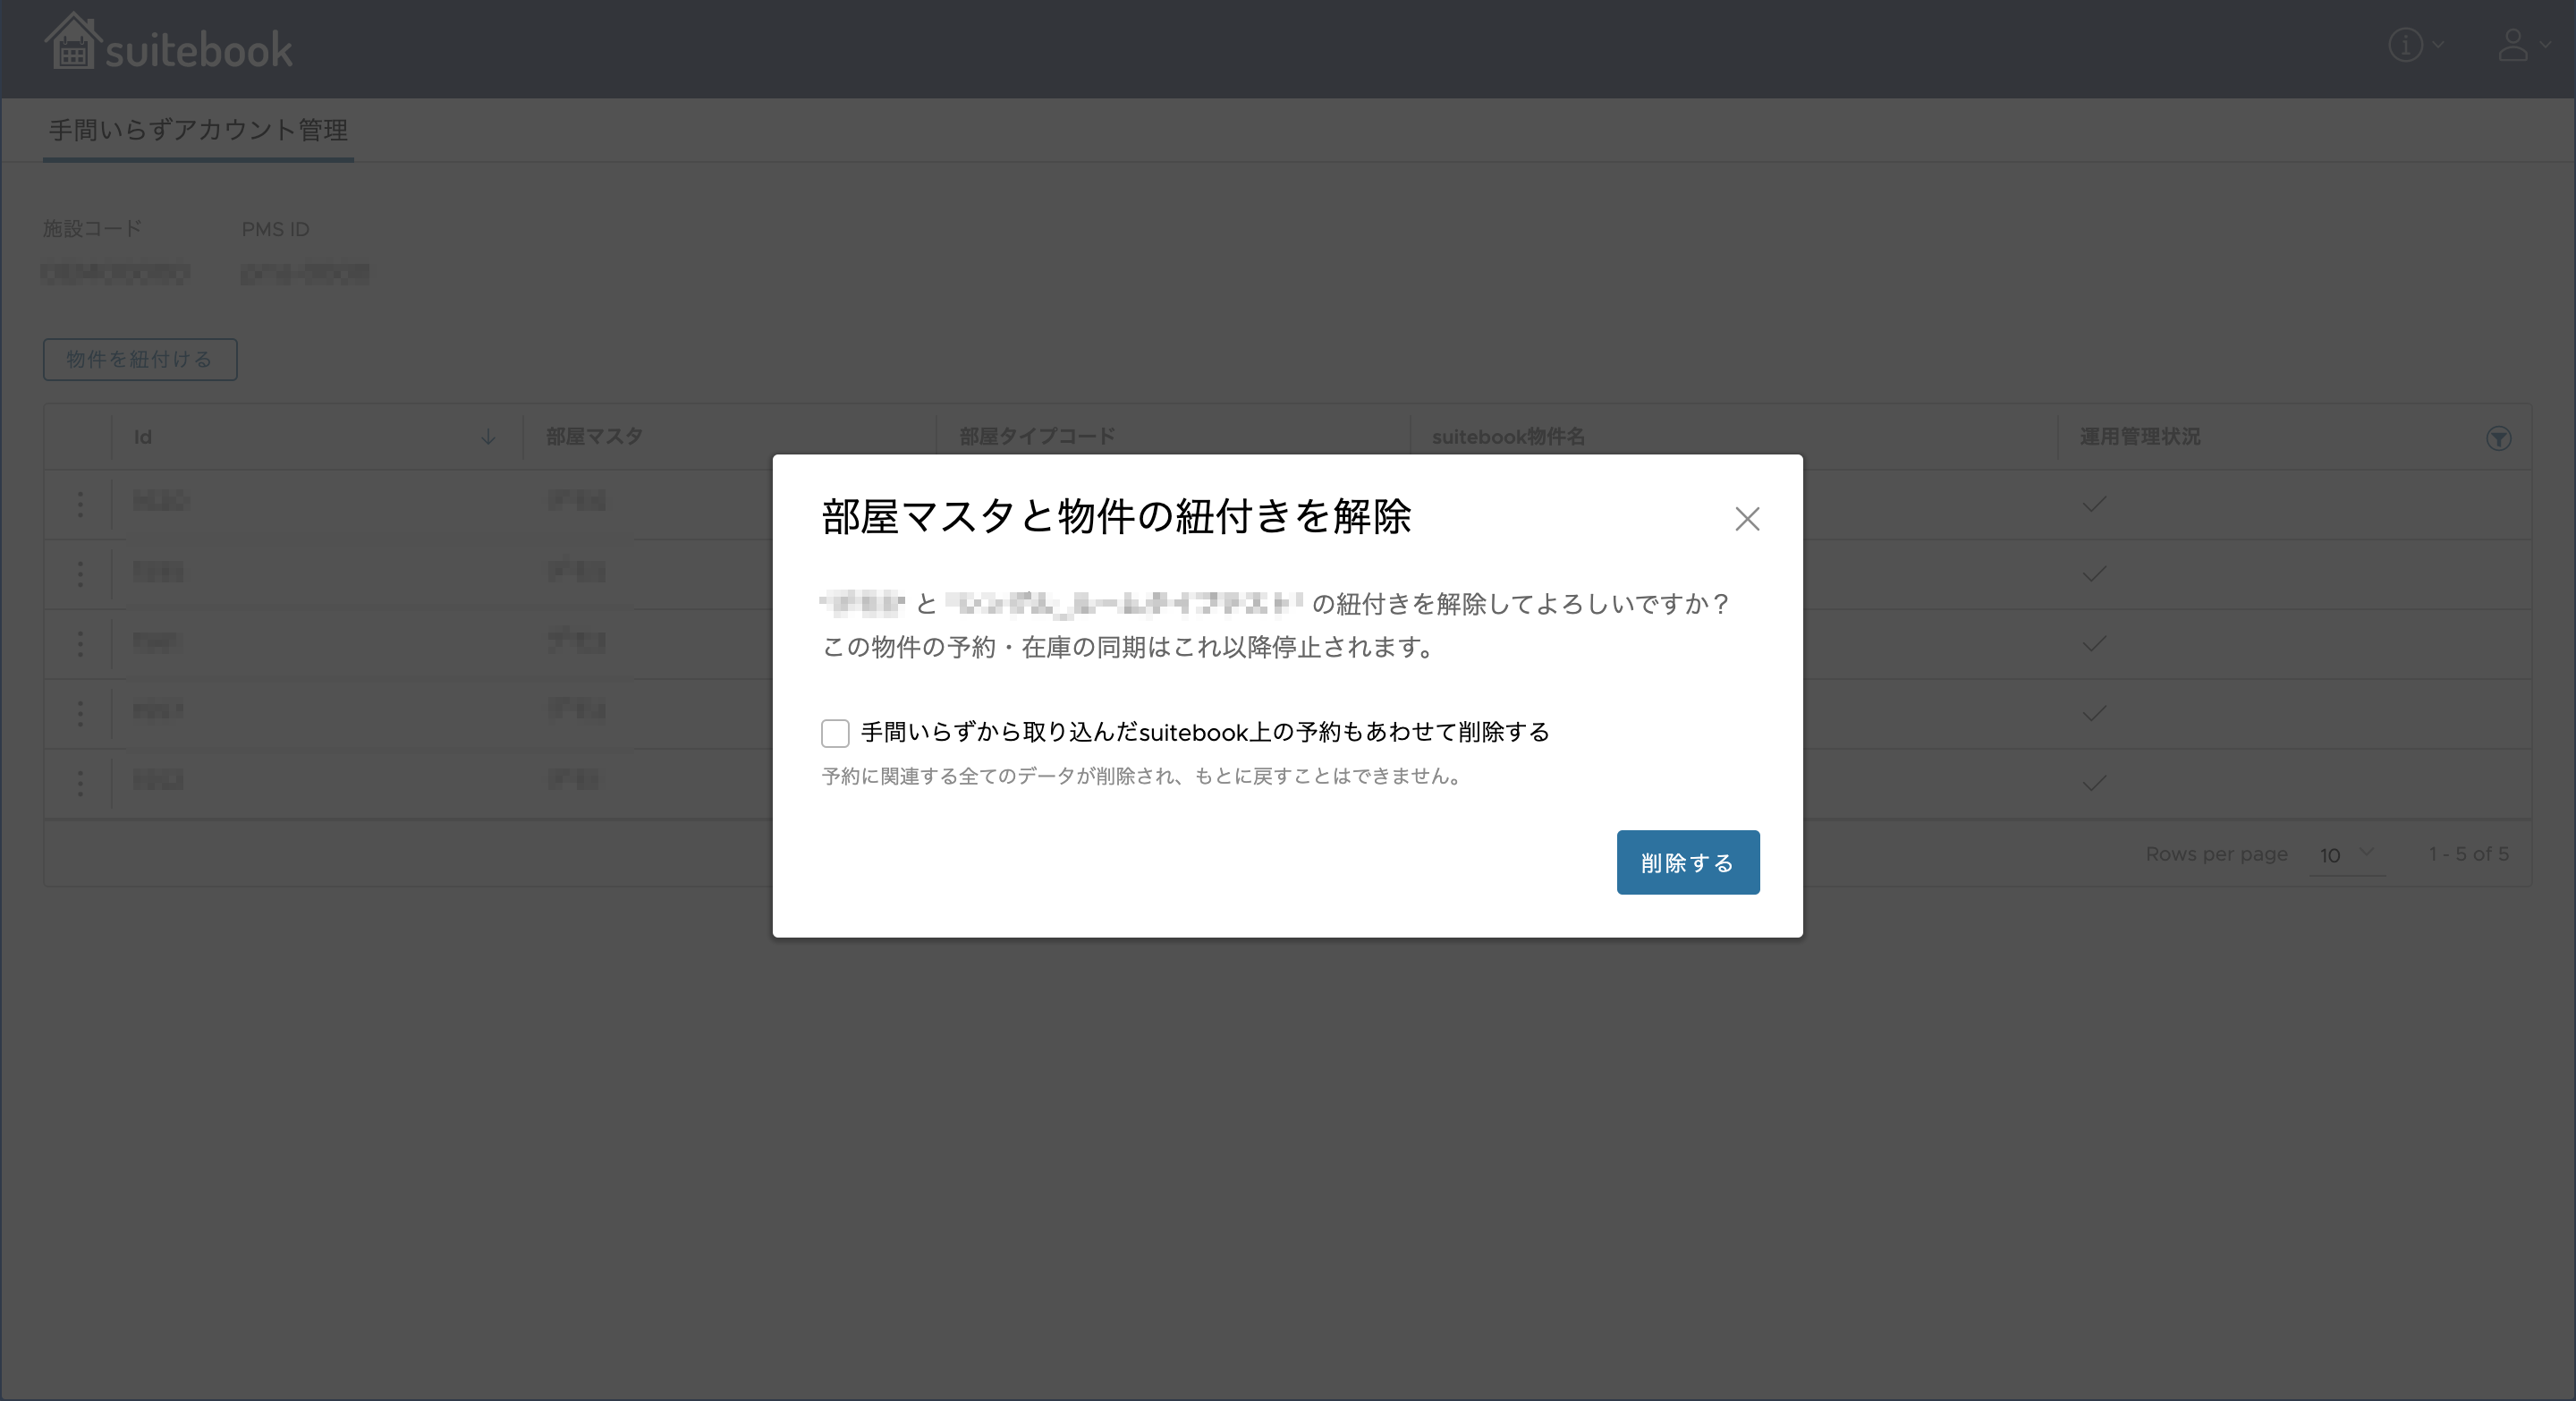Viewport: 2576px width, 1401px height.
Task: Click the checkbox label about deleting reservations
Action: point(1205,733)
